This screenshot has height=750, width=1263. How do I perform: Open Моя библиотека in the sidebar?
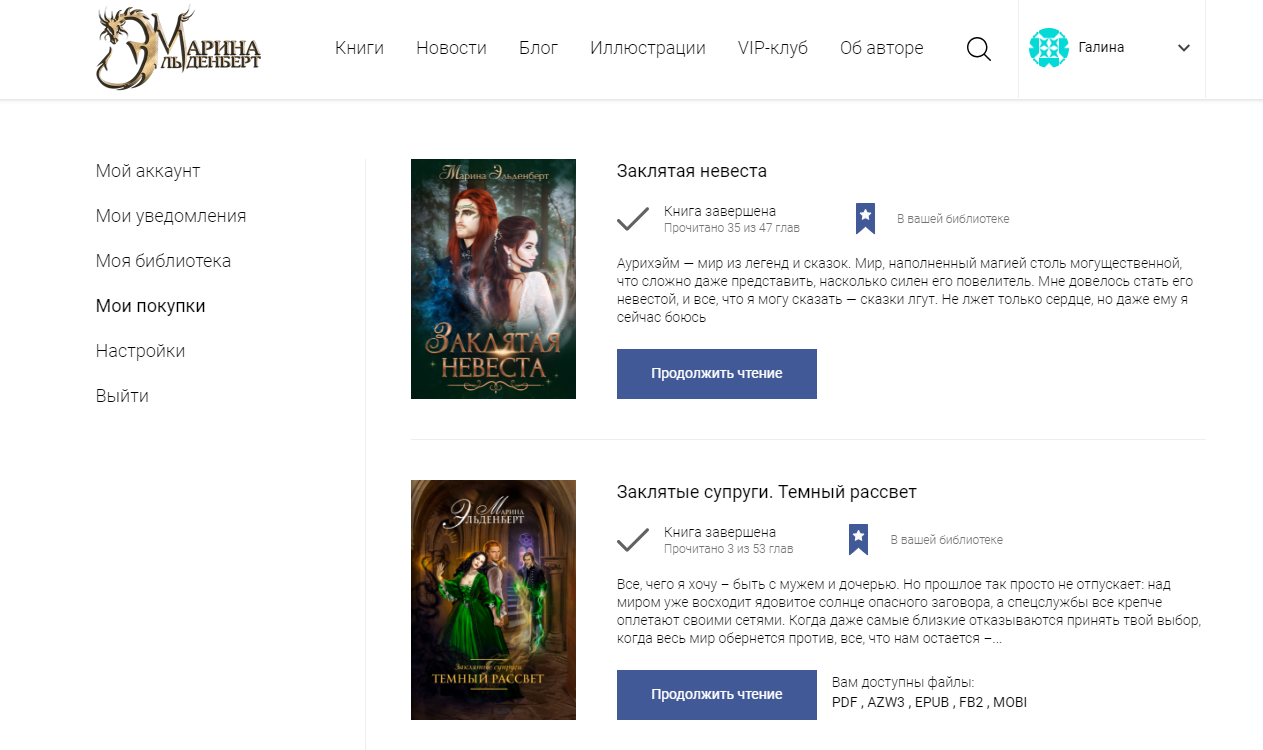(163, 261)
